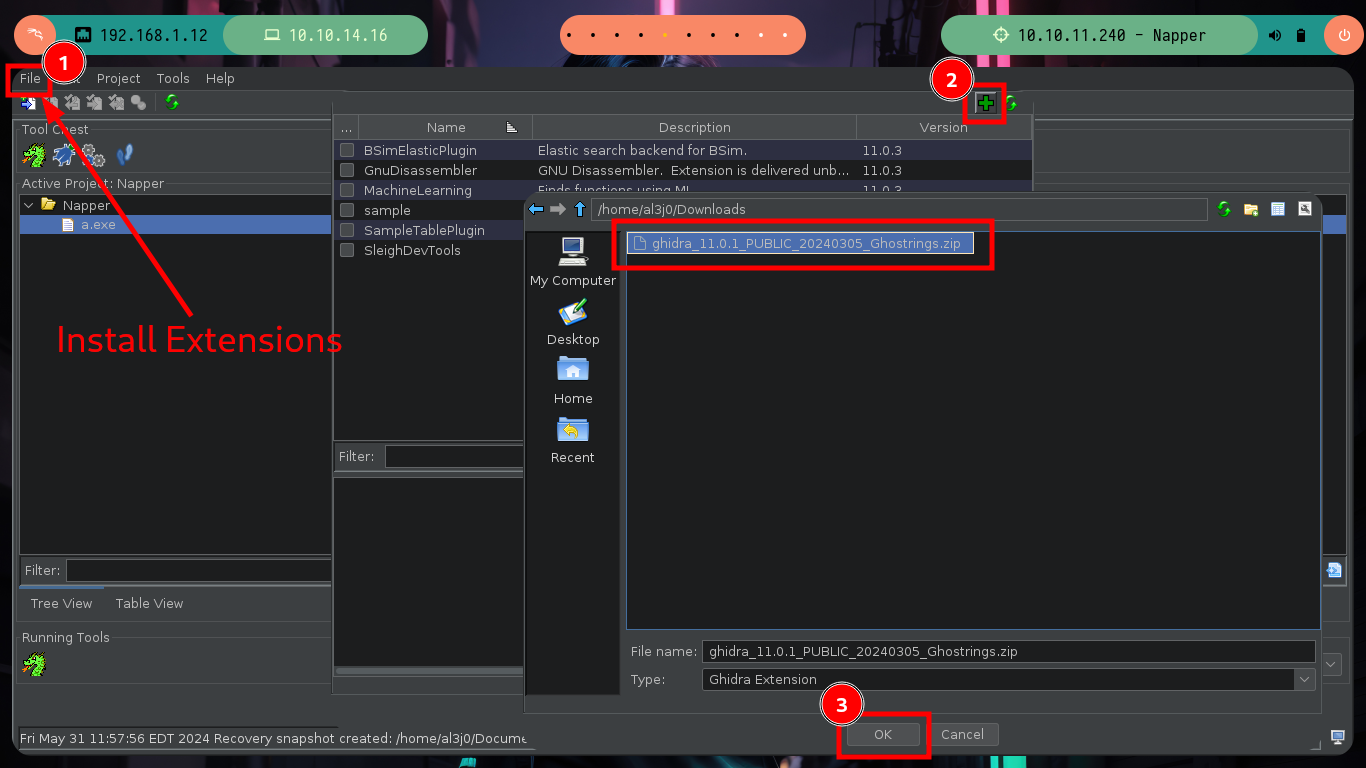
Task: Check the sample extension checkbox
Action: [x=347, y=210]
